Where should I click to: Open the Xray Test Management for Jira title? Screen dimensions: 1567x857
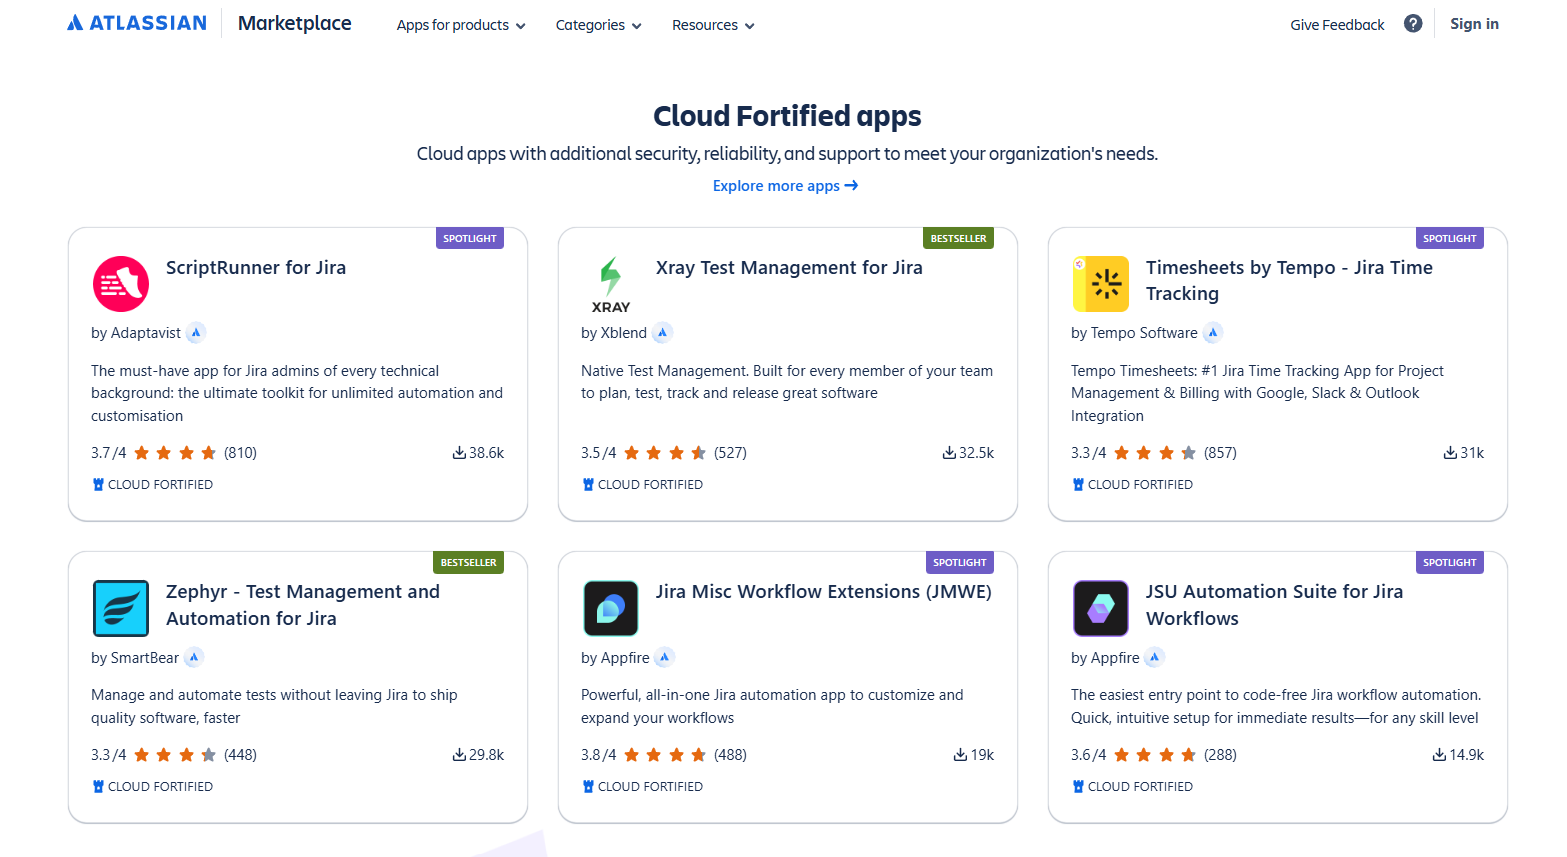(x=789, y=268)
